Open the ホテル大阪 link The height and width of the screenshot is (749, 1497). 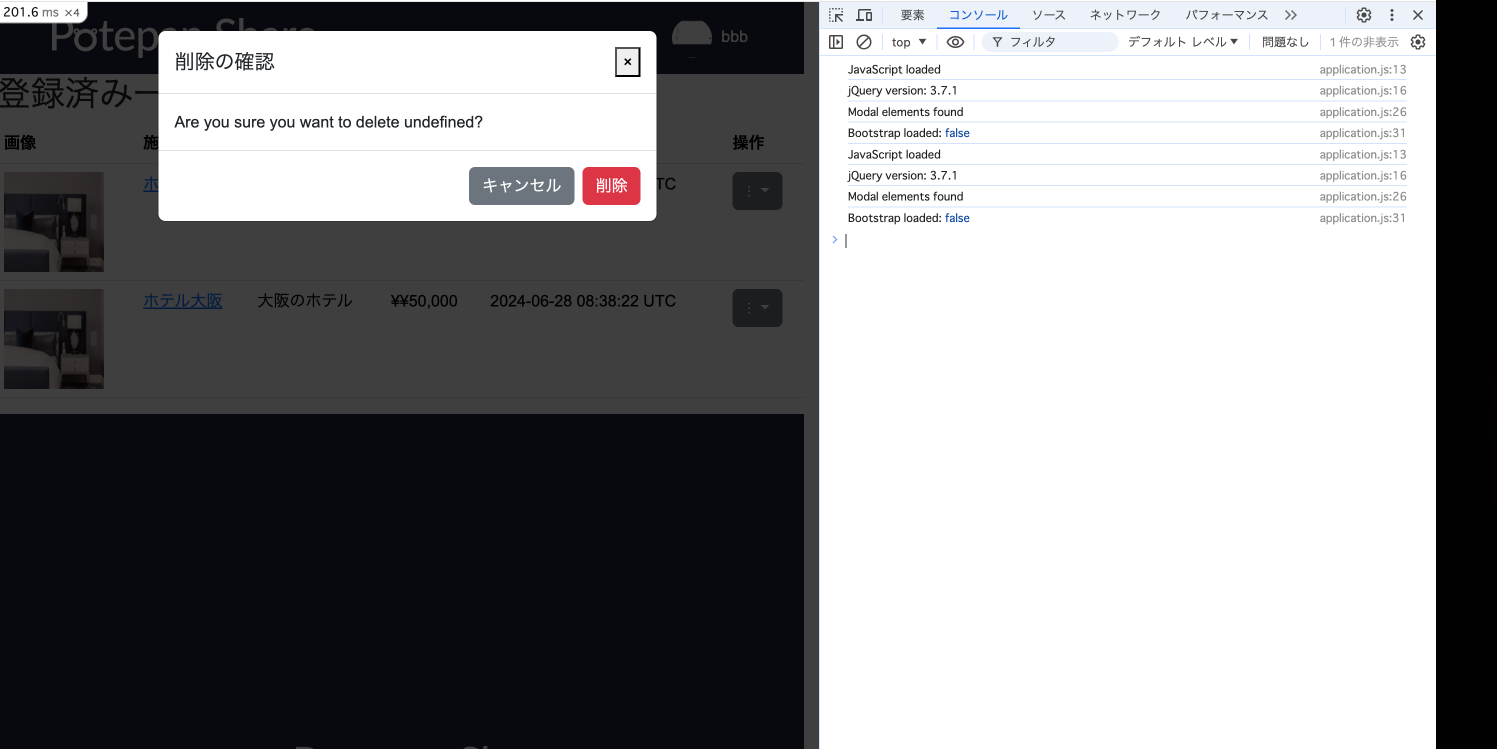tap(183, 300)
